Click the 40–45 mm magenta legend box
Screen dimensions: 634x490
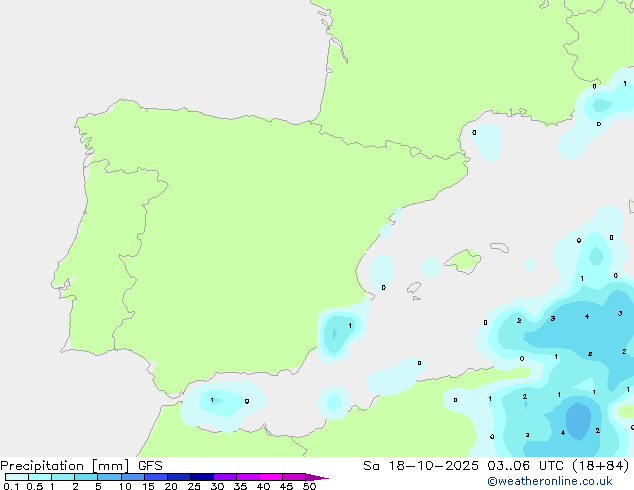(271, 477)
